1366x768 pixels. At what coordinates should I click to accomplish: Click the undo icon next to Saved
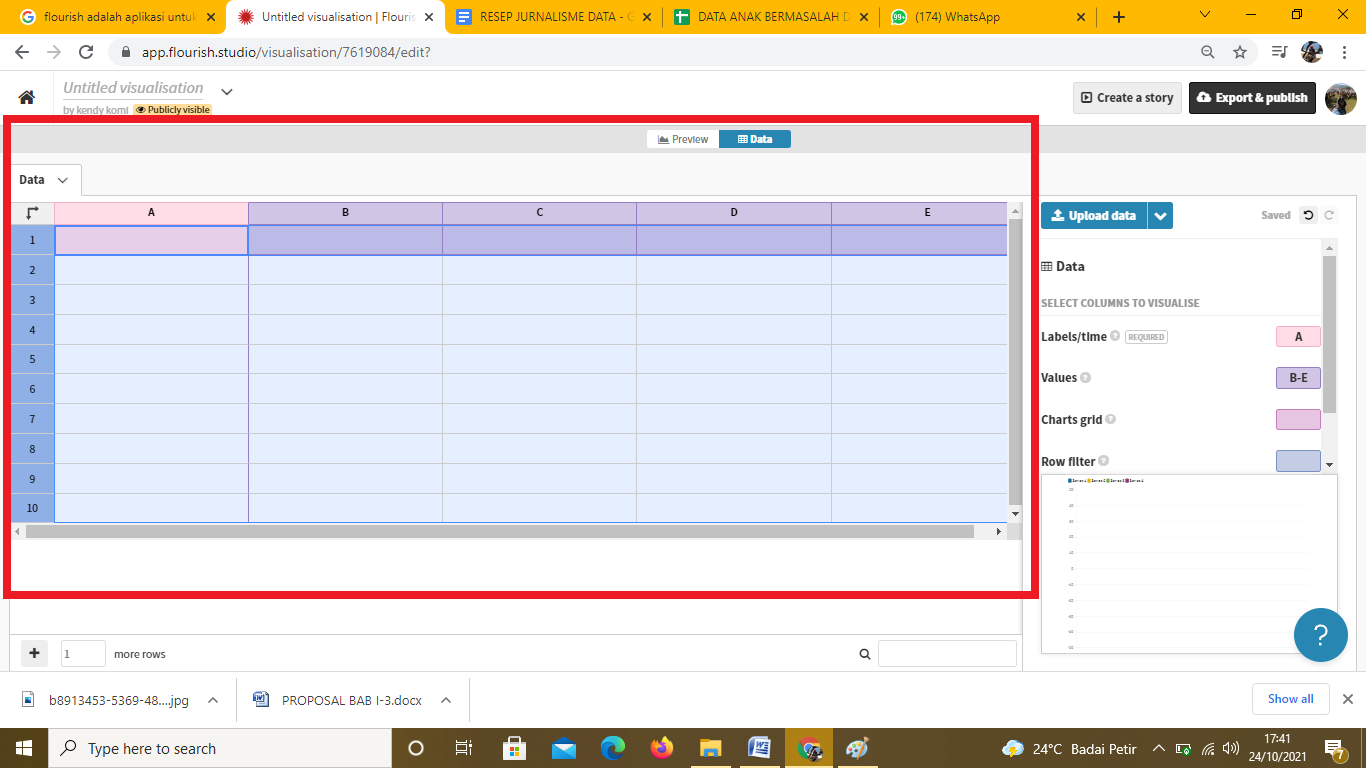[1308, 215]
